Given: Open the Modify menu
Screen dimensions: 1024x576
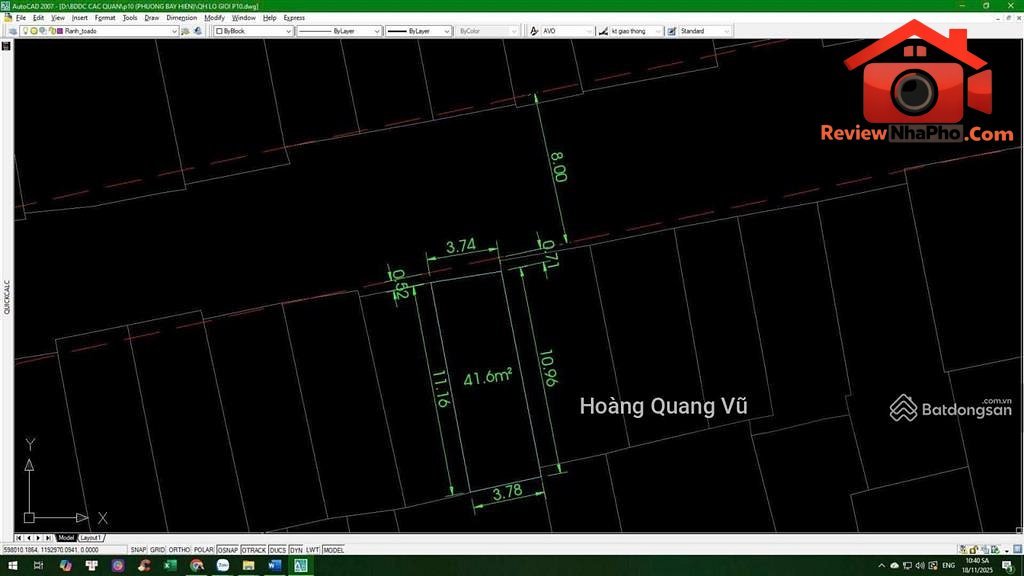Looking at the screenshot, I should [x=214, y=18].
